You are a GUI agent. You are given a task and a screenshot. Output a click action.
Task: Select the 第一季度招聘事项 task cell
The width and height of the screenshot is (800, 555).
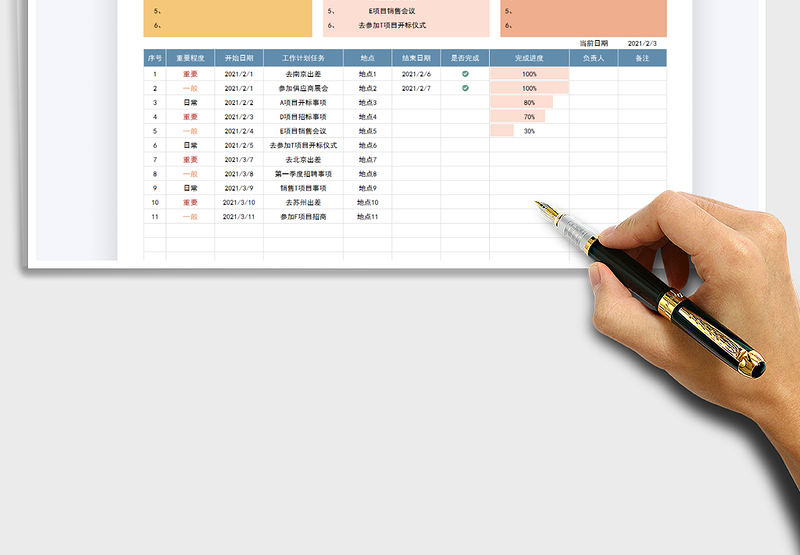pyautogui.click(x=303, y=174)
